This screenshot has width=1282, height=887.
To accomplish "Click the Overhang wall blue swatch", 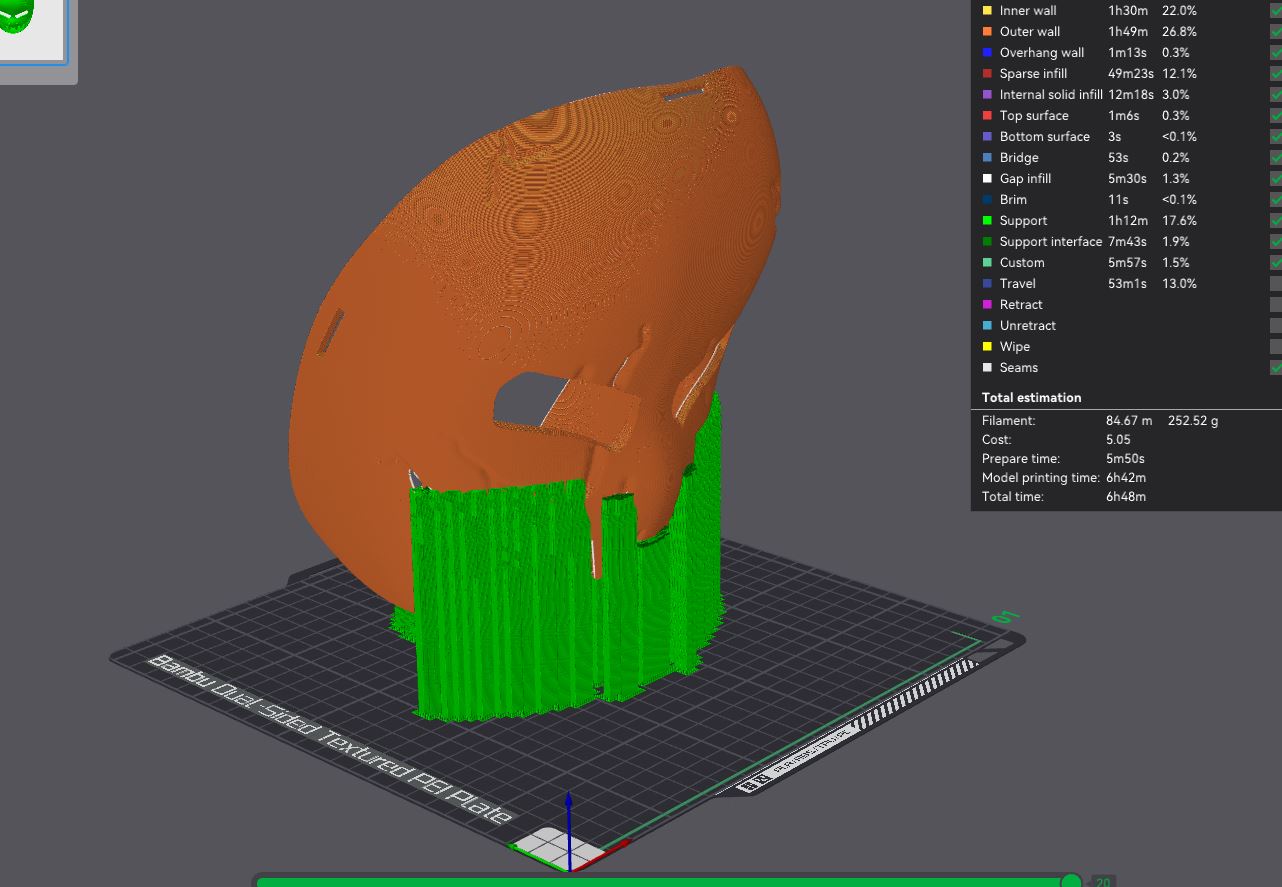I will (988, 53).
